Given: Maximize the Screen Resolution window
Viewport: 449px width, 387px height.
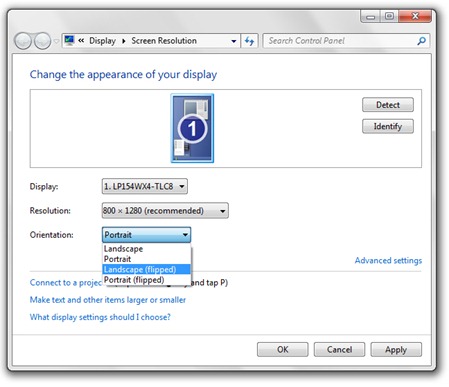Looking at the screenshot, I should point(389,16).
